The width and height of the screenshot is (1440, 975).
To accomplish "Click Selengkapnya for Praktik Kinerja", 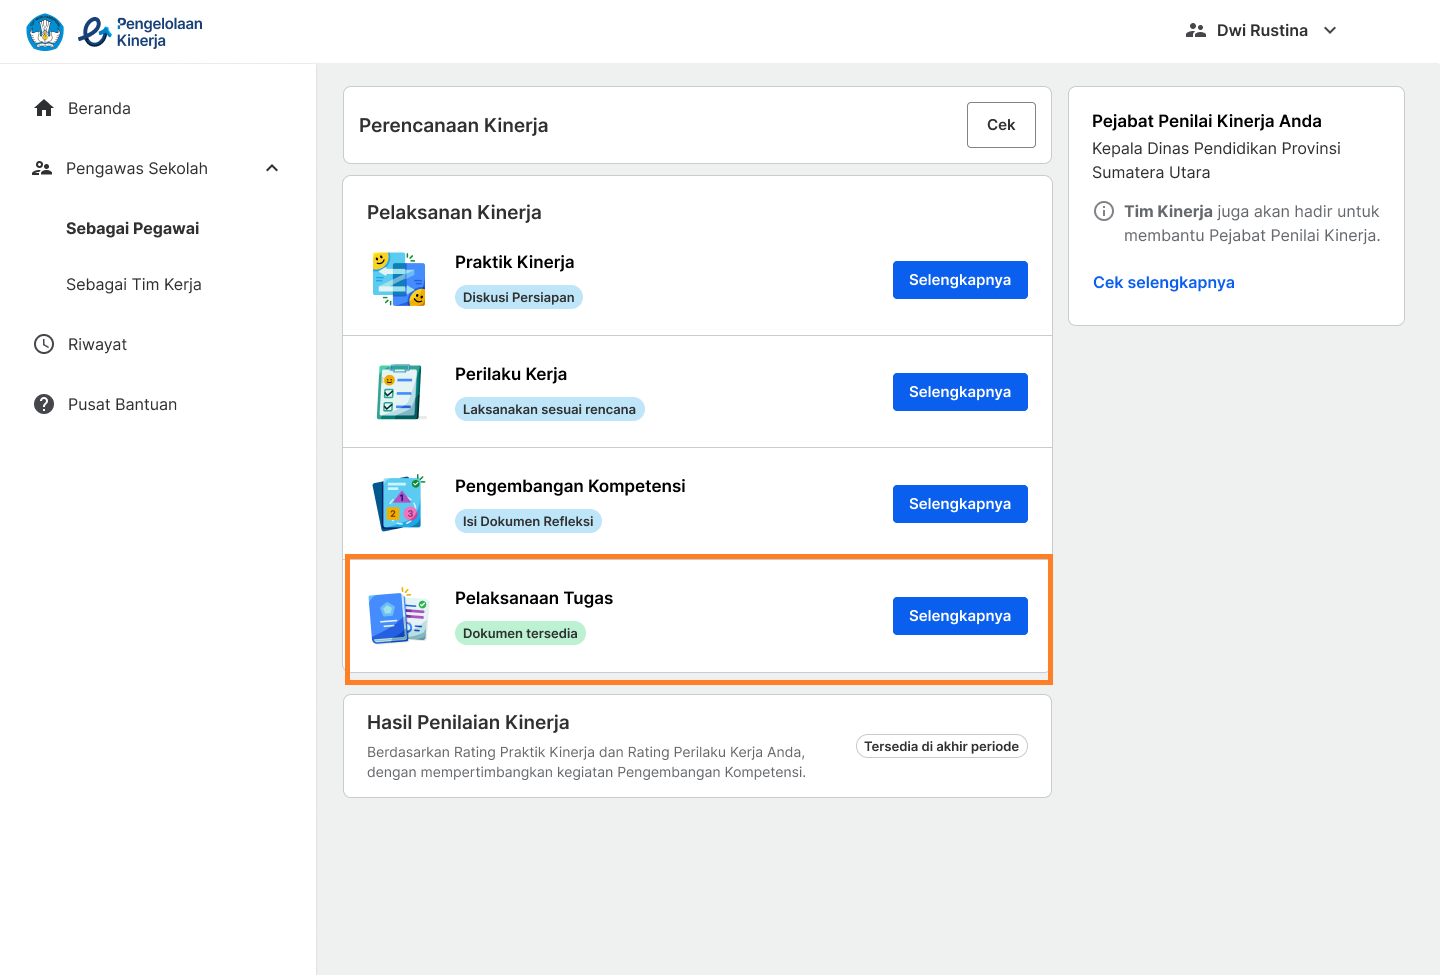I will point(960,280).
